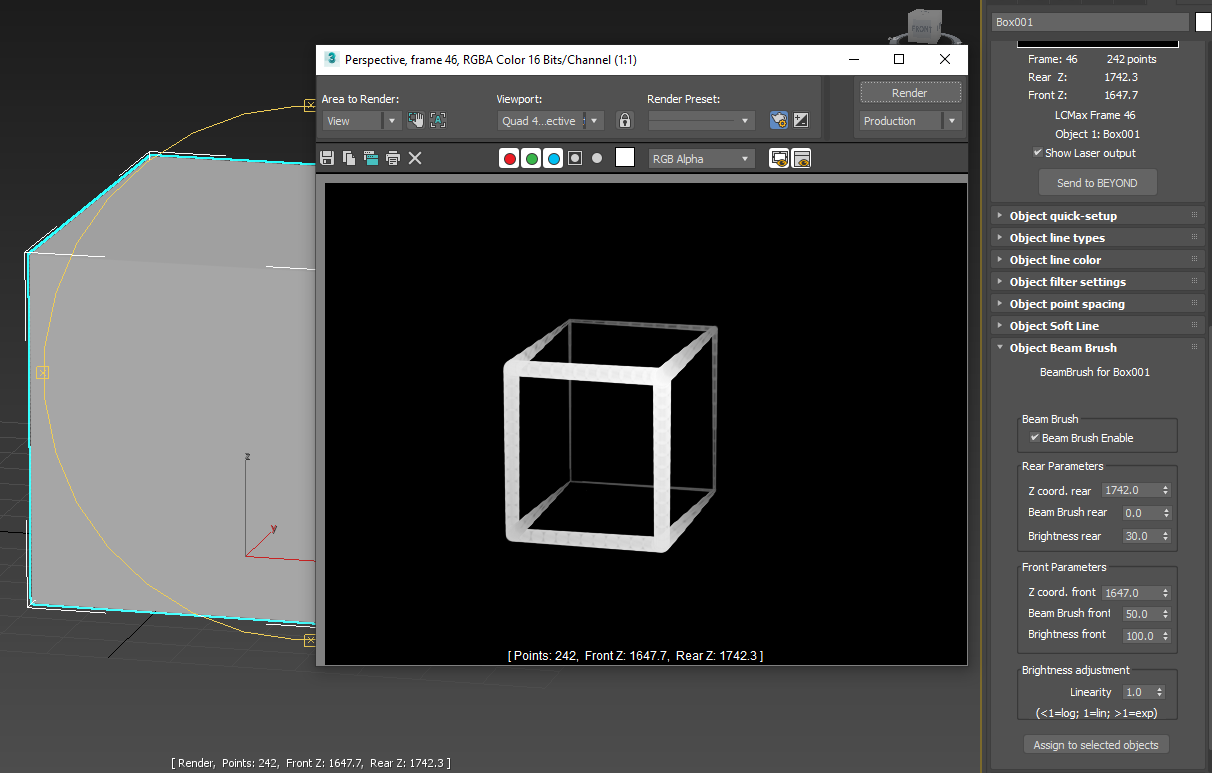The image size is (1212, 773).
Task: Clear the rendered image with X icon
Action: tap(415, 158)
